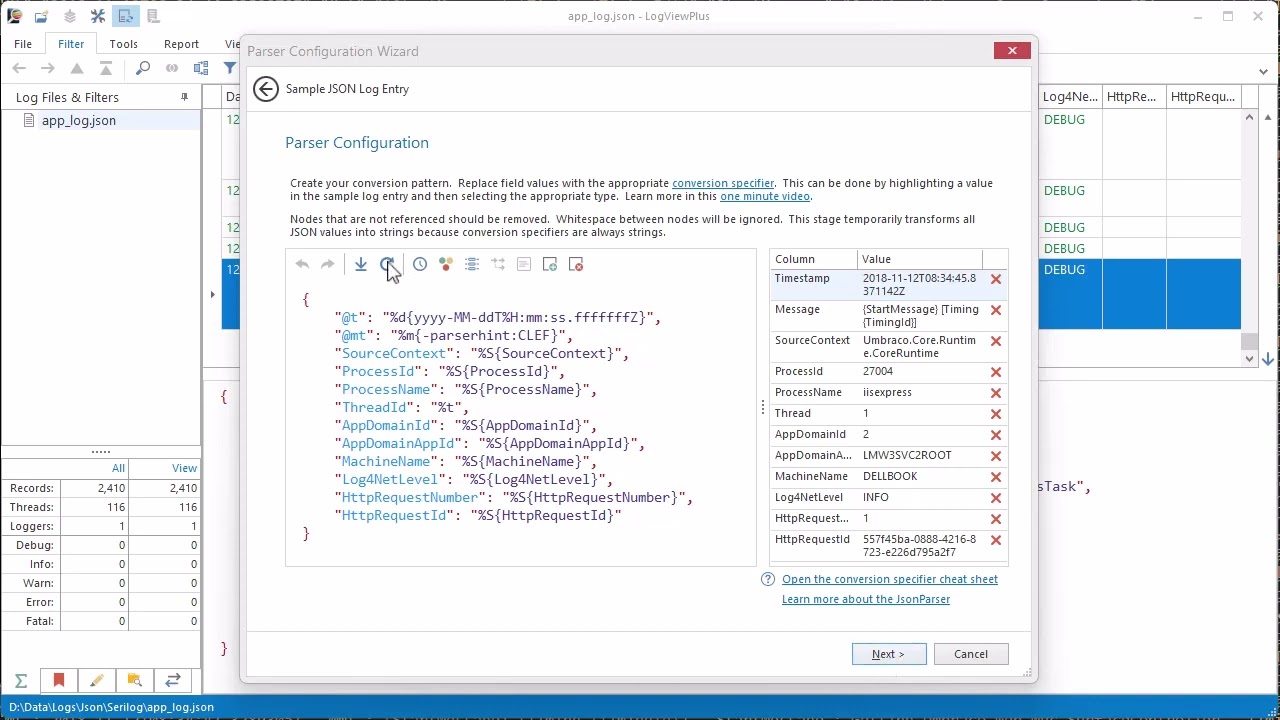
Task: Click the redo icon in wizard toolbar
Action: [x=327, y=264]
